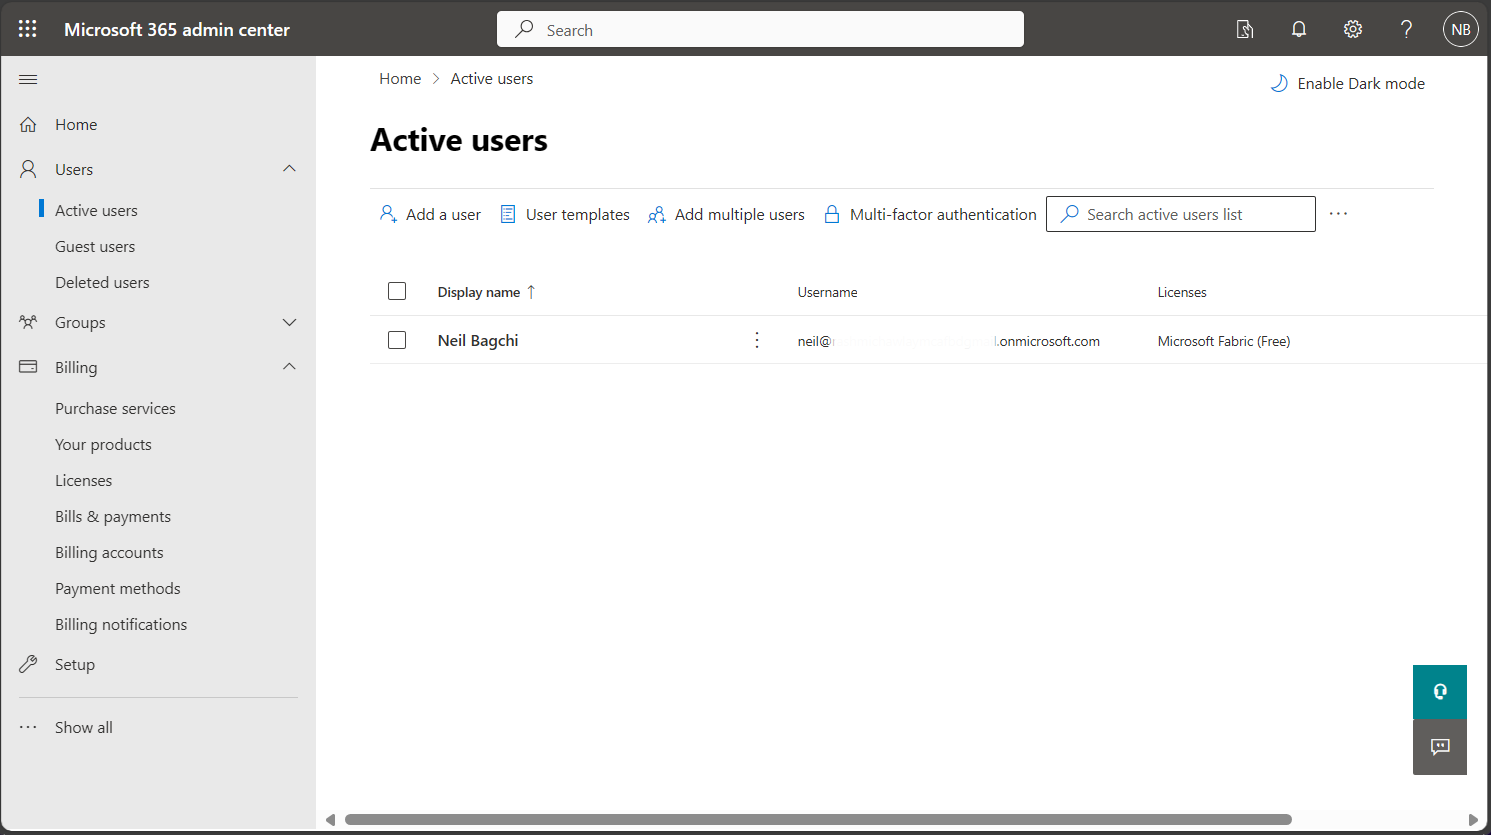Click Home breadcrumb link
The height and width of the screenshot is (835, 1491).
coord(400,78)
